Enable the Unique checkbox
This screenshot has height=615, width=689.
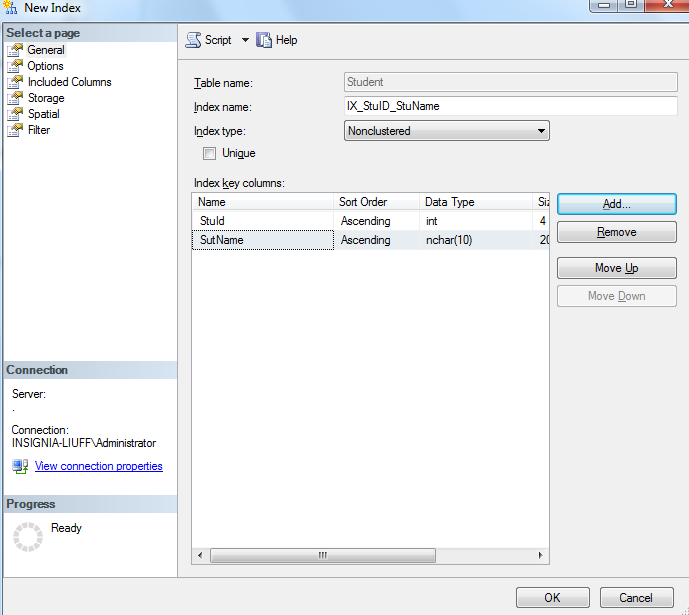(209, 154)
